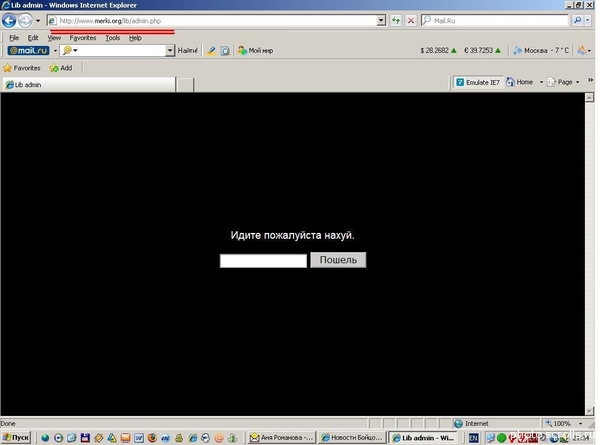Click the Internet zone status indicator

[x=471, y=424]
